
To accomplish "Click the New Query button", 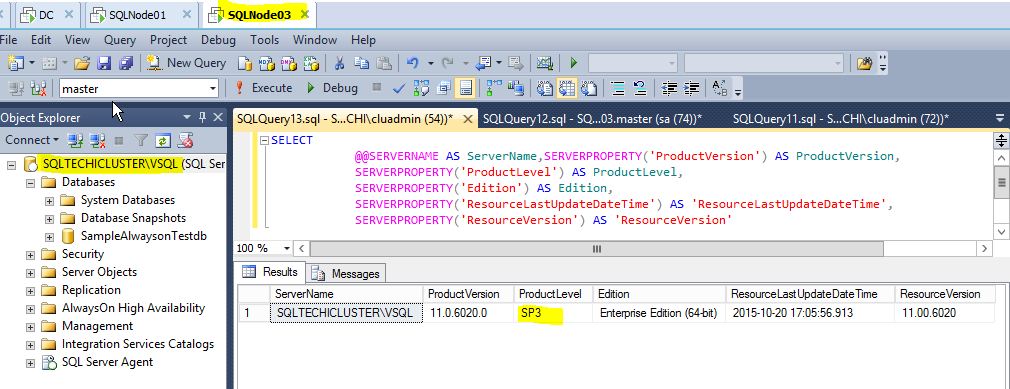I will [187, 63].
